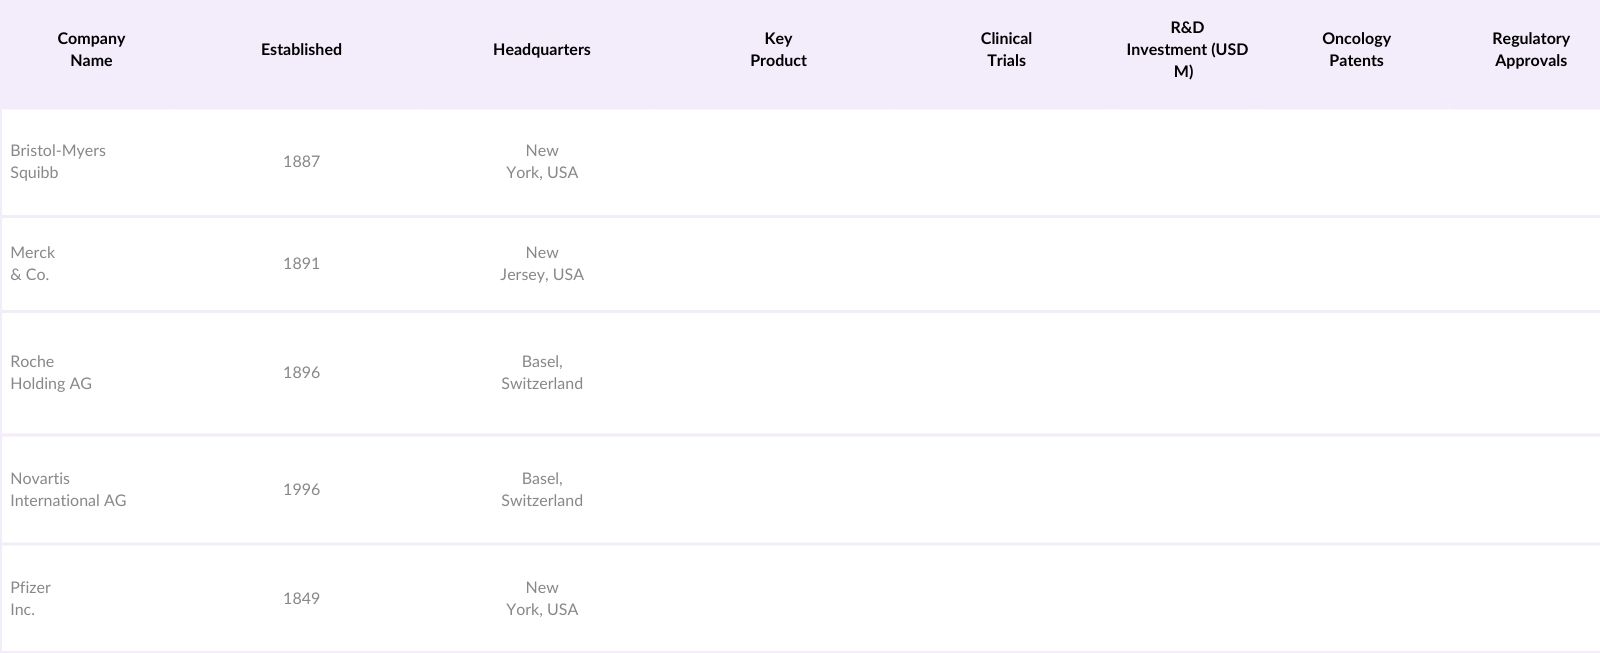Click the Established column header
The image size is (1600, 653).
click(x=301, y=50)
